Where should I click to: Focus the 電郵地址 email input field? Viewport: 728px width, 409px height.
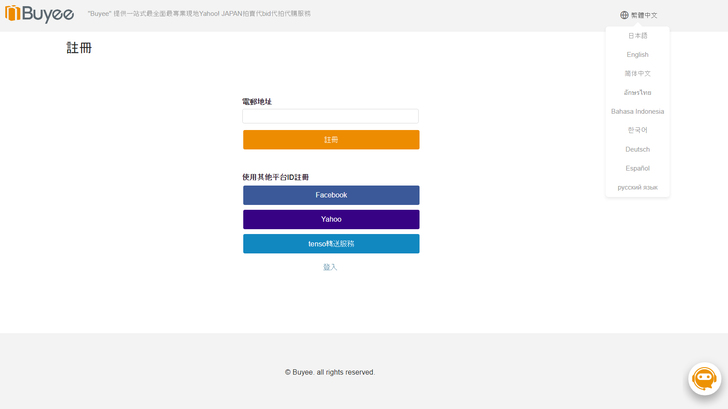coord(330,116)
